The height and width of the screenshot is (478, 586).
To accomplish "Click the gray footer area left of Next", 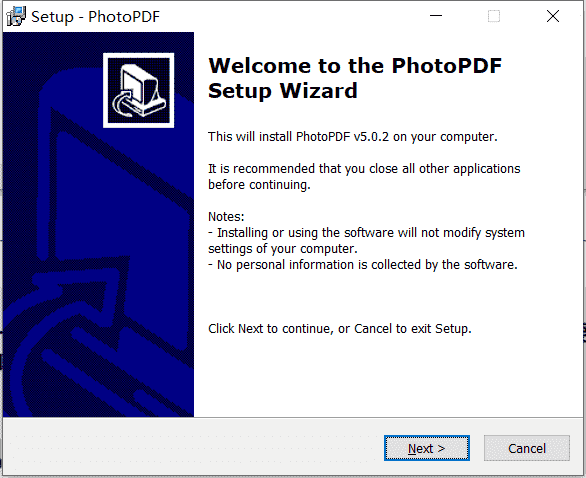I will [194, 448].
